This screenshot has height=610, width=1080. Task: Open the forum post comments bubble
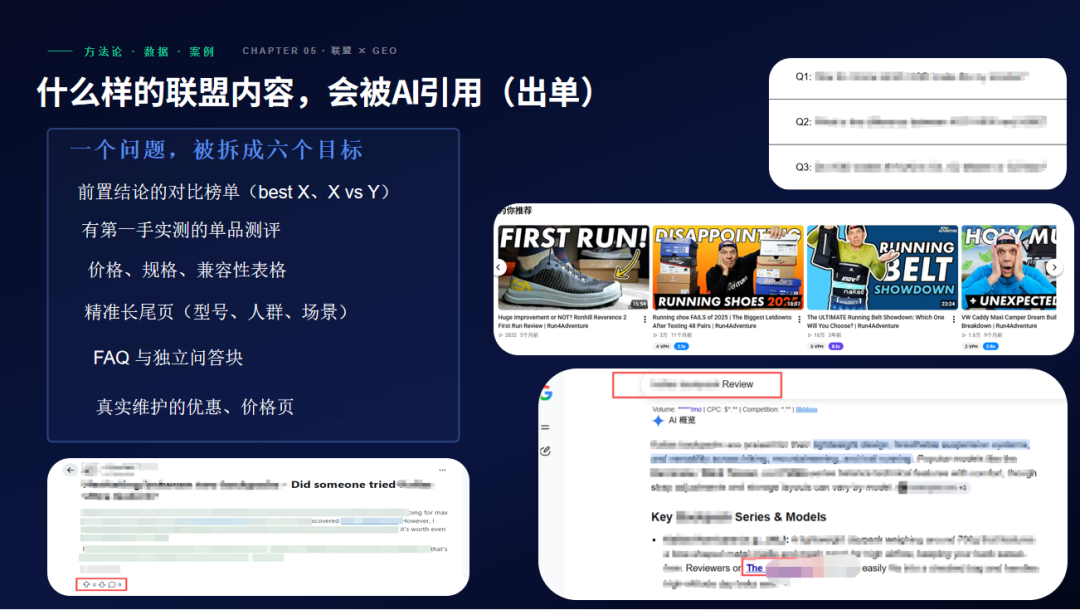(112, 585)
